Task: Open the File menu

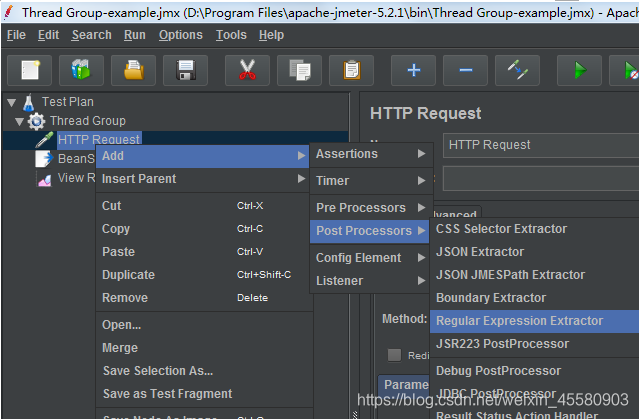Action: 16,35
